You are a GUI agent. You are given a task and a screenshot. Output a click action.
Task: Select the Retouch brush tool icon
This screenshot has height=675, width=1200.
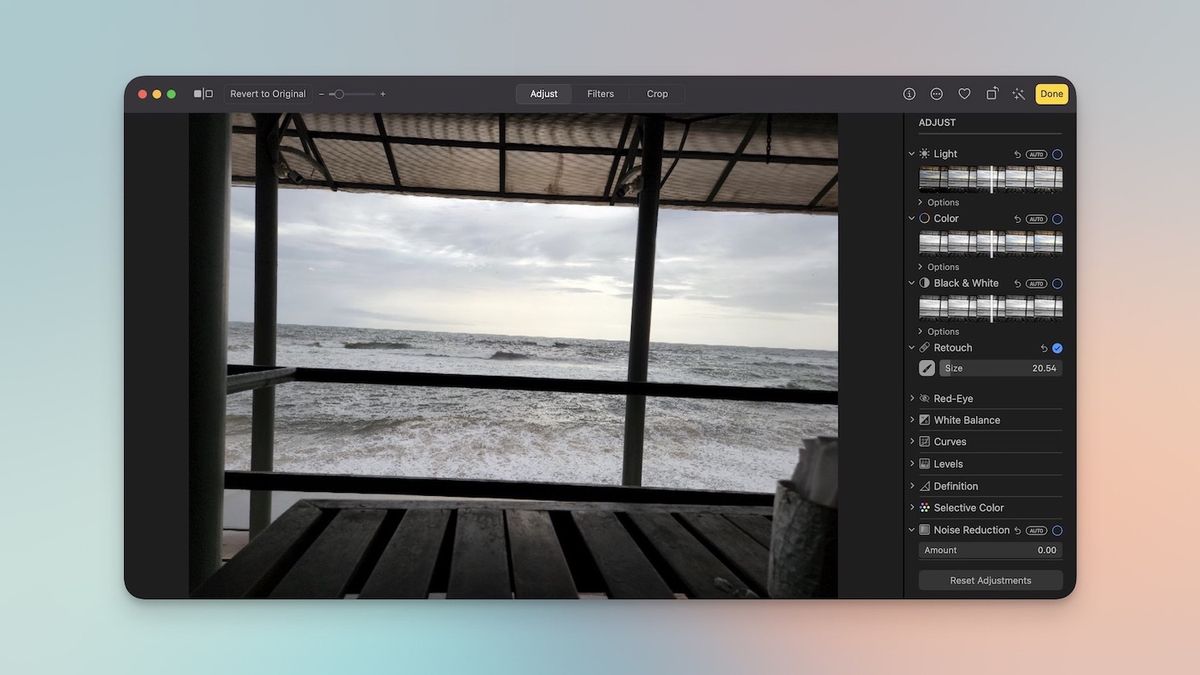click(927, 367)
